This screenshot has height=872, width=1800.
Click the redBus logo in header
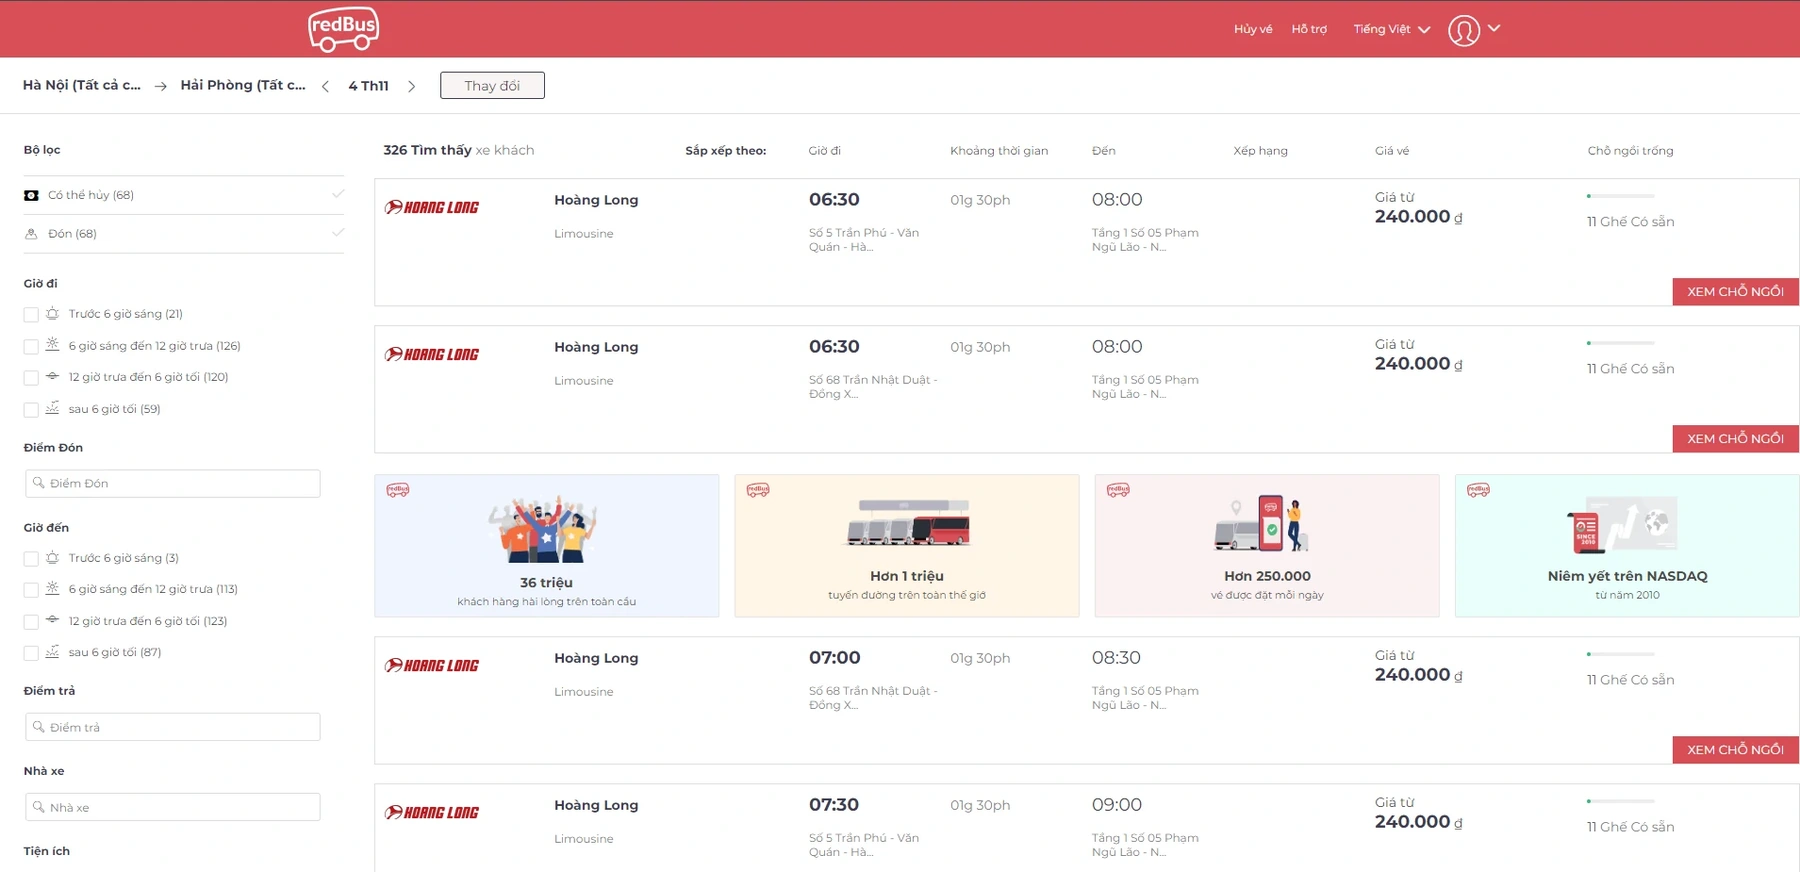tap(343, 29)
